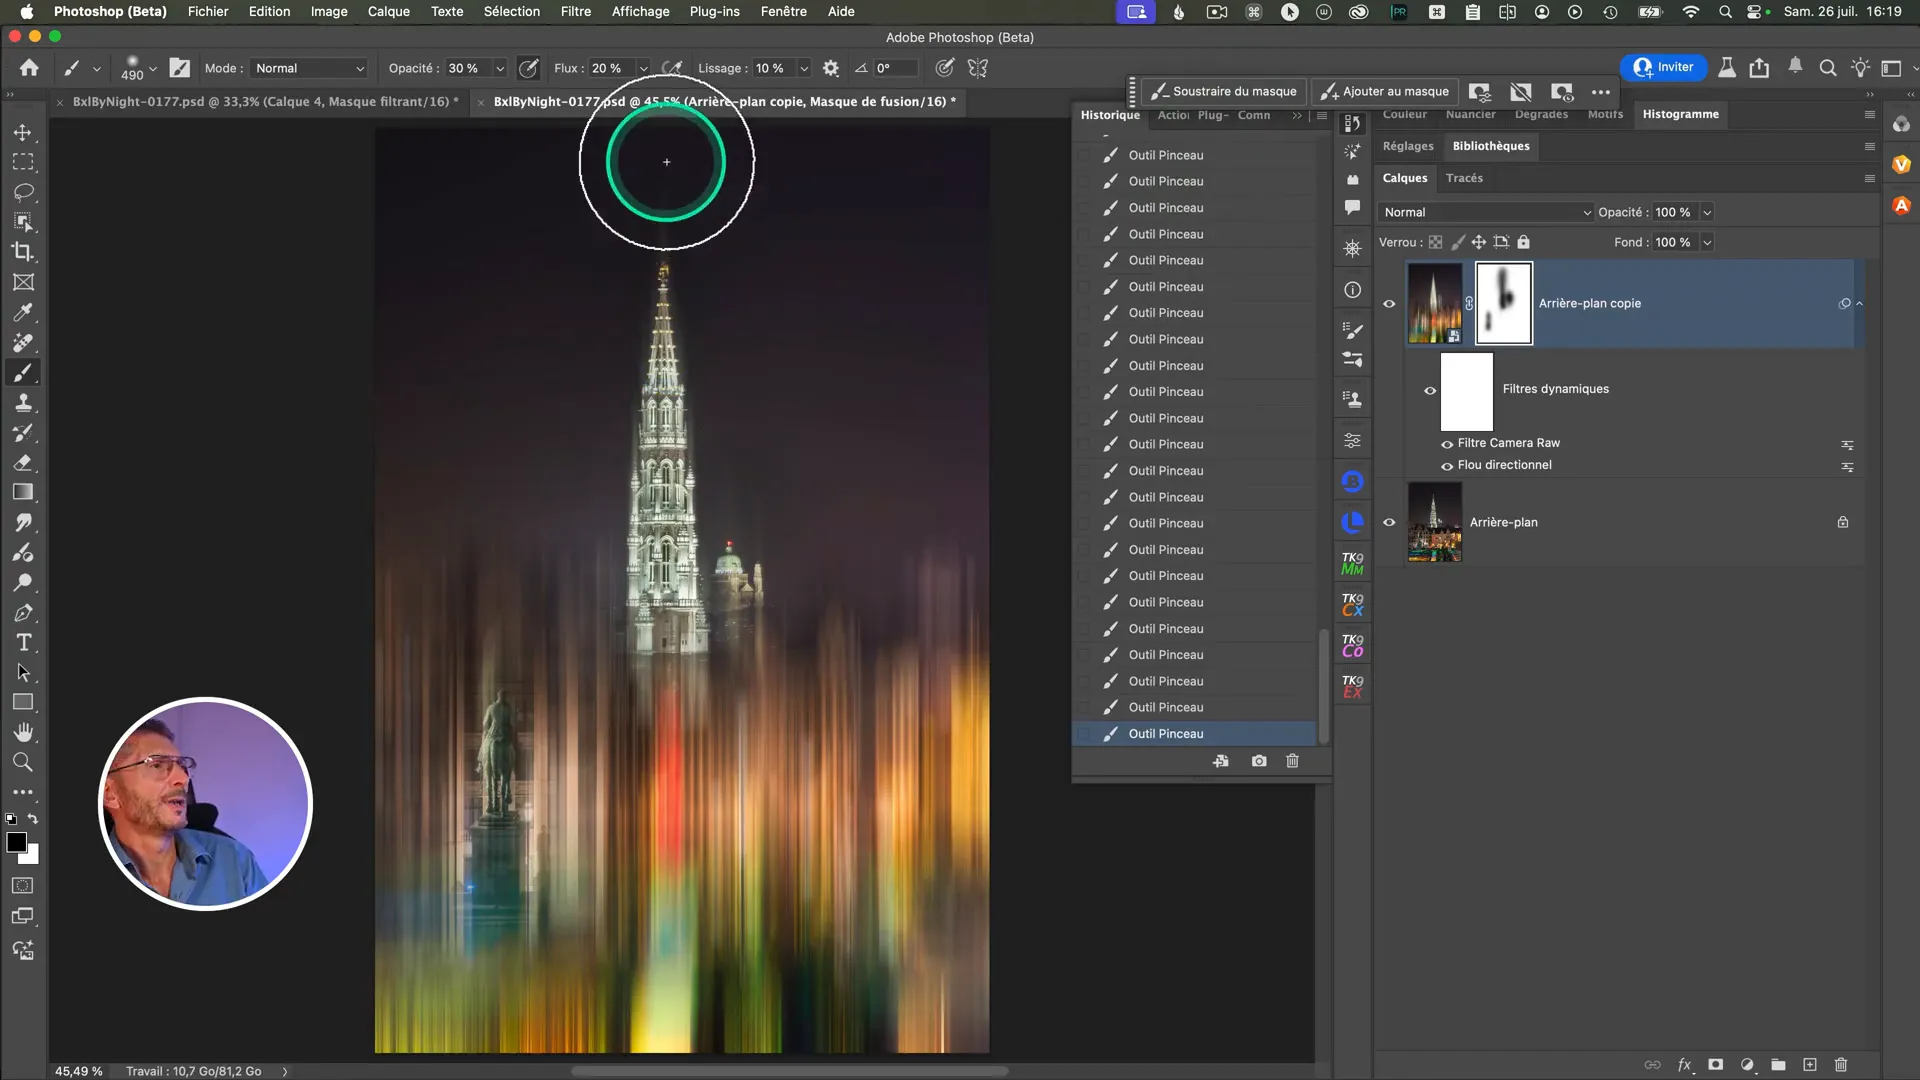Create new snapshot camera icon in History

[1259, 761]
